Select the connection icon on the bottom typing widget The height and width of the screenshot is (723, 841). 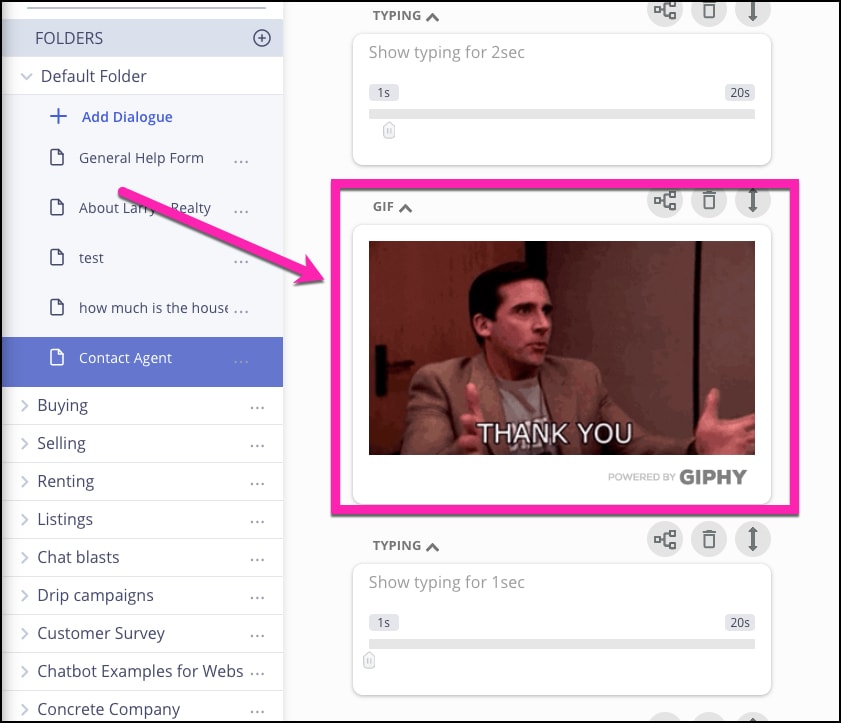[665, 538]
